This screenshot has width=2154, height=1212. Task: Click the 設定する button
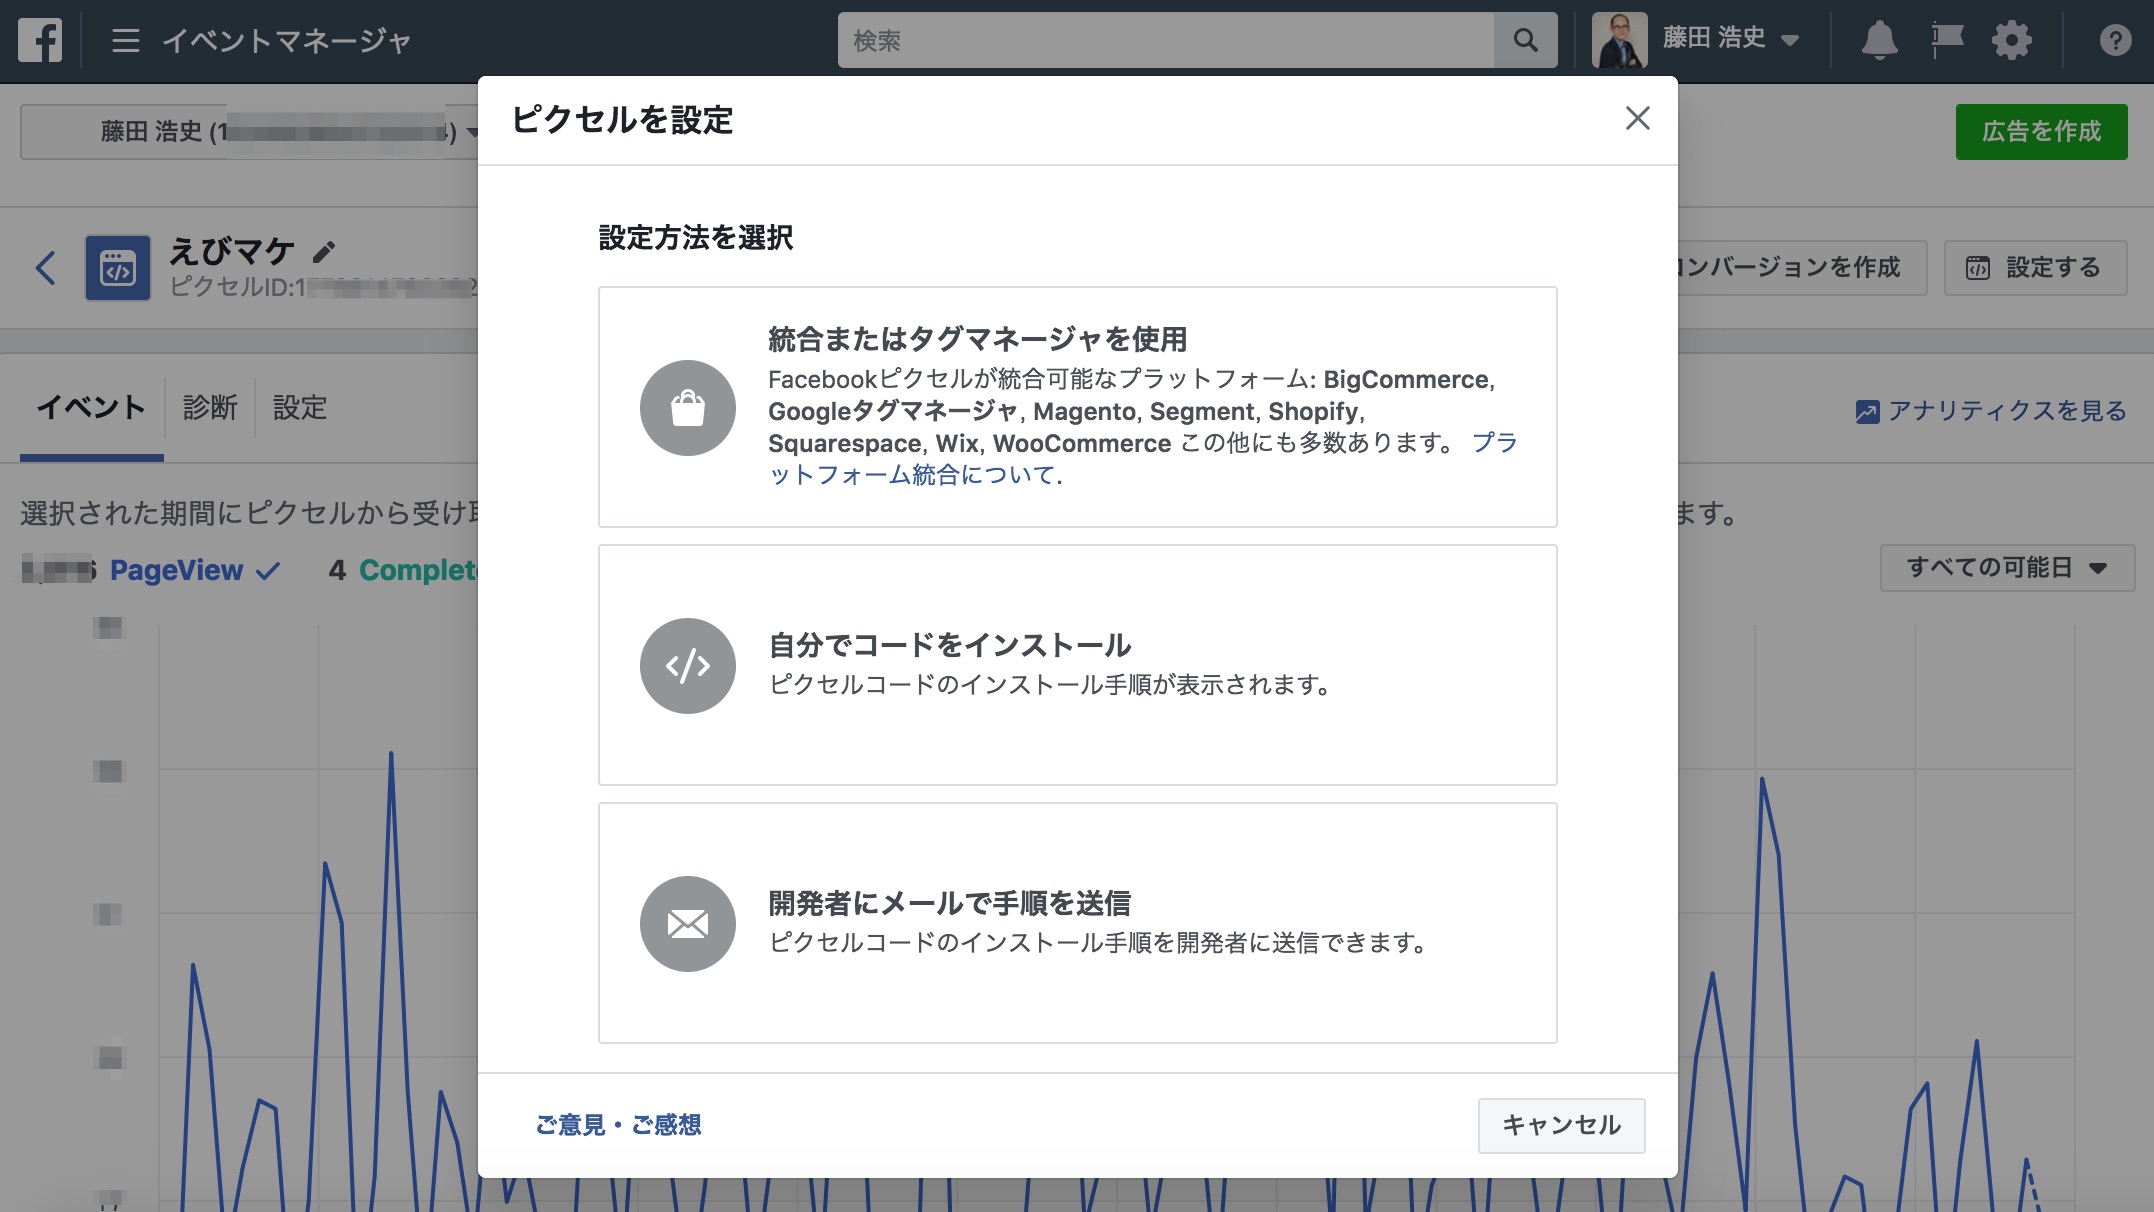(x=2034, y=267)
